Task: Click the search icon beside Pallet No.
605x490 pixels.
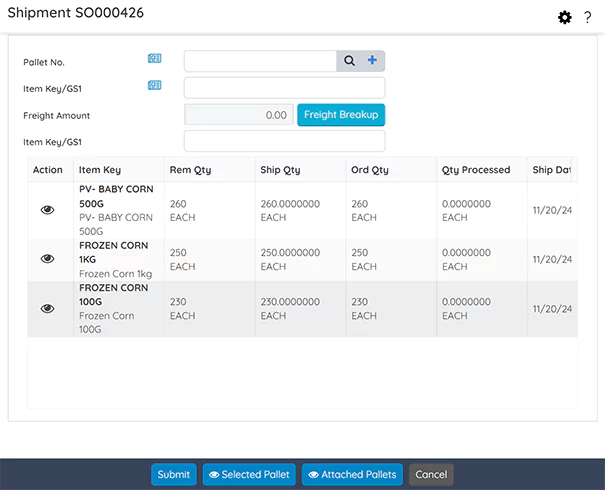Action: (x=350, y=61)
